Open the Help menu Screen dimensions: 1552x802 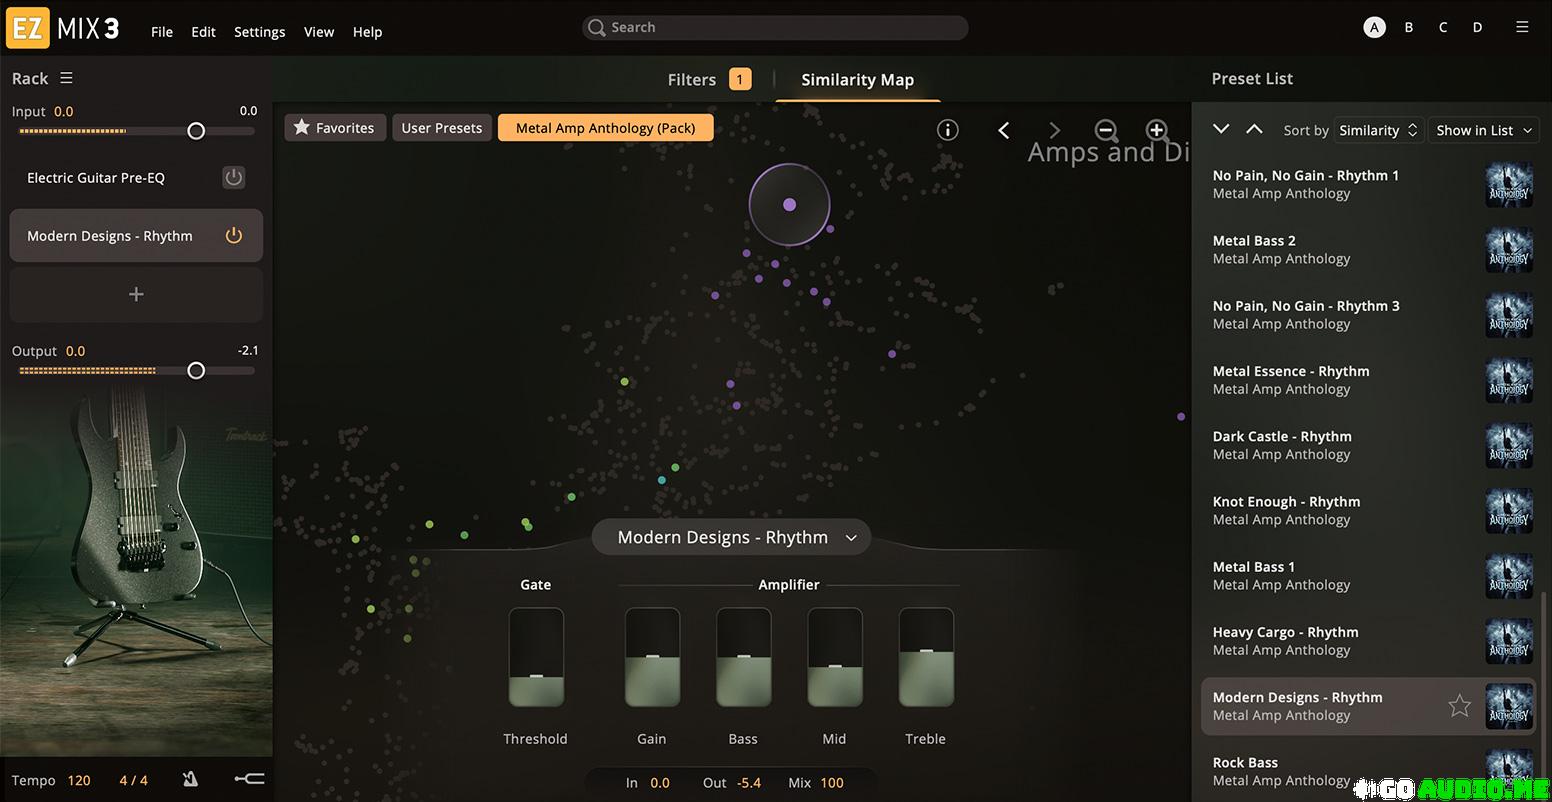[368, 32]
